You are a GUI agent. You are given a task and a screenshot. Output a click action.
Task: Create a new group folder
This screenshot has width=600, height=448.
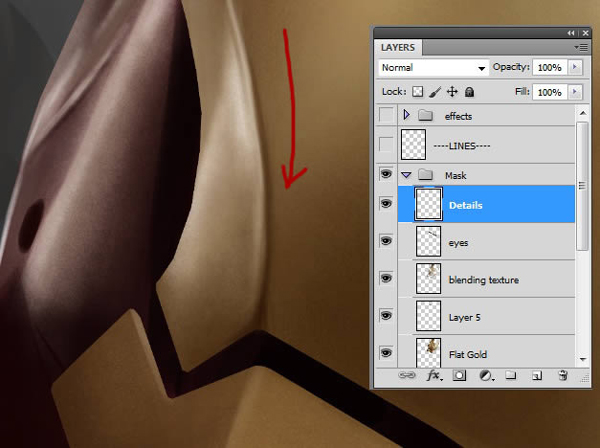(510, 375)
